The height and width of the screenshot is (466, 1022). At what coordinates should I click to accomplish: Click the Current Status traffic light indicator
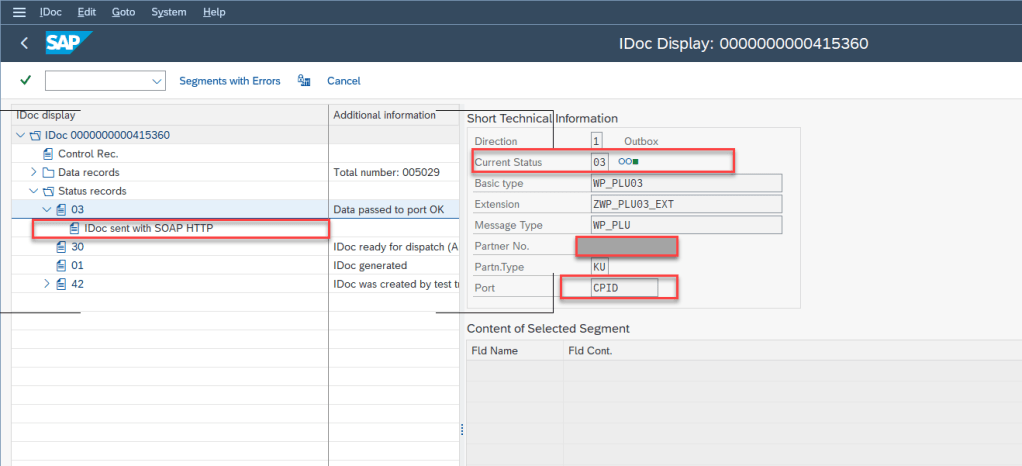click(x=628, y=161)
